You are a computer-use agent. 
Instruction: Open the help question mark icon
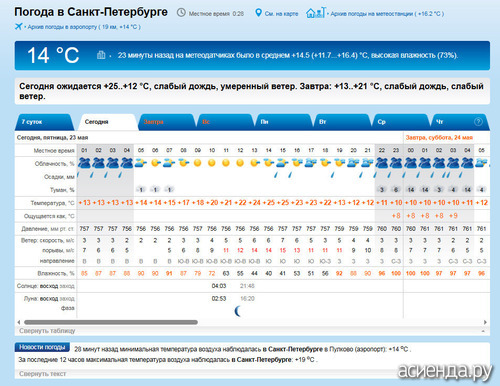pos(478,122)
